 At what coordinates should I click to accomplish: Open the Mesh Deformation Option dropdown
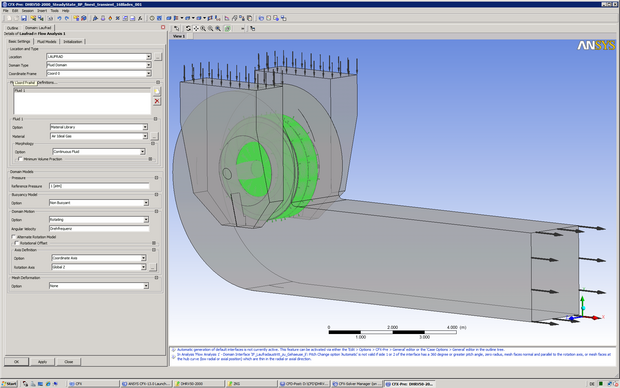[x=99, y=286]
